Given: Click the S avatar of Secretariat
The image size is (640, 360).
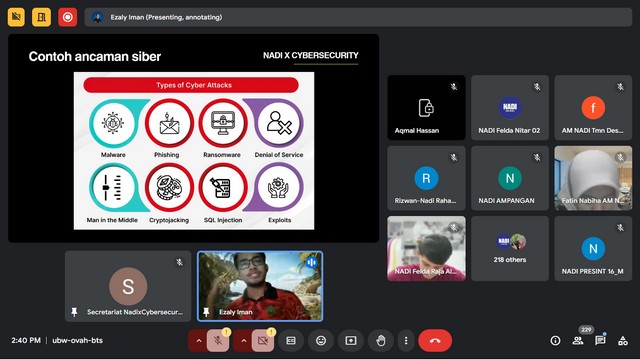Looking at the screenshot, I should [x=128, y=286].
